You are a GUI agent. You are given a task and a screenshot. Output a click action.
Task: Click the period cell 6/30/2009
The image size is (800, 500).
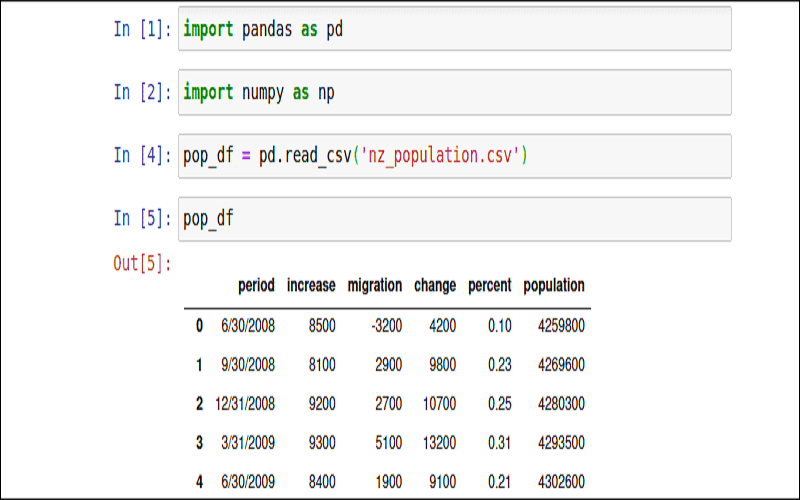point(248,482)
